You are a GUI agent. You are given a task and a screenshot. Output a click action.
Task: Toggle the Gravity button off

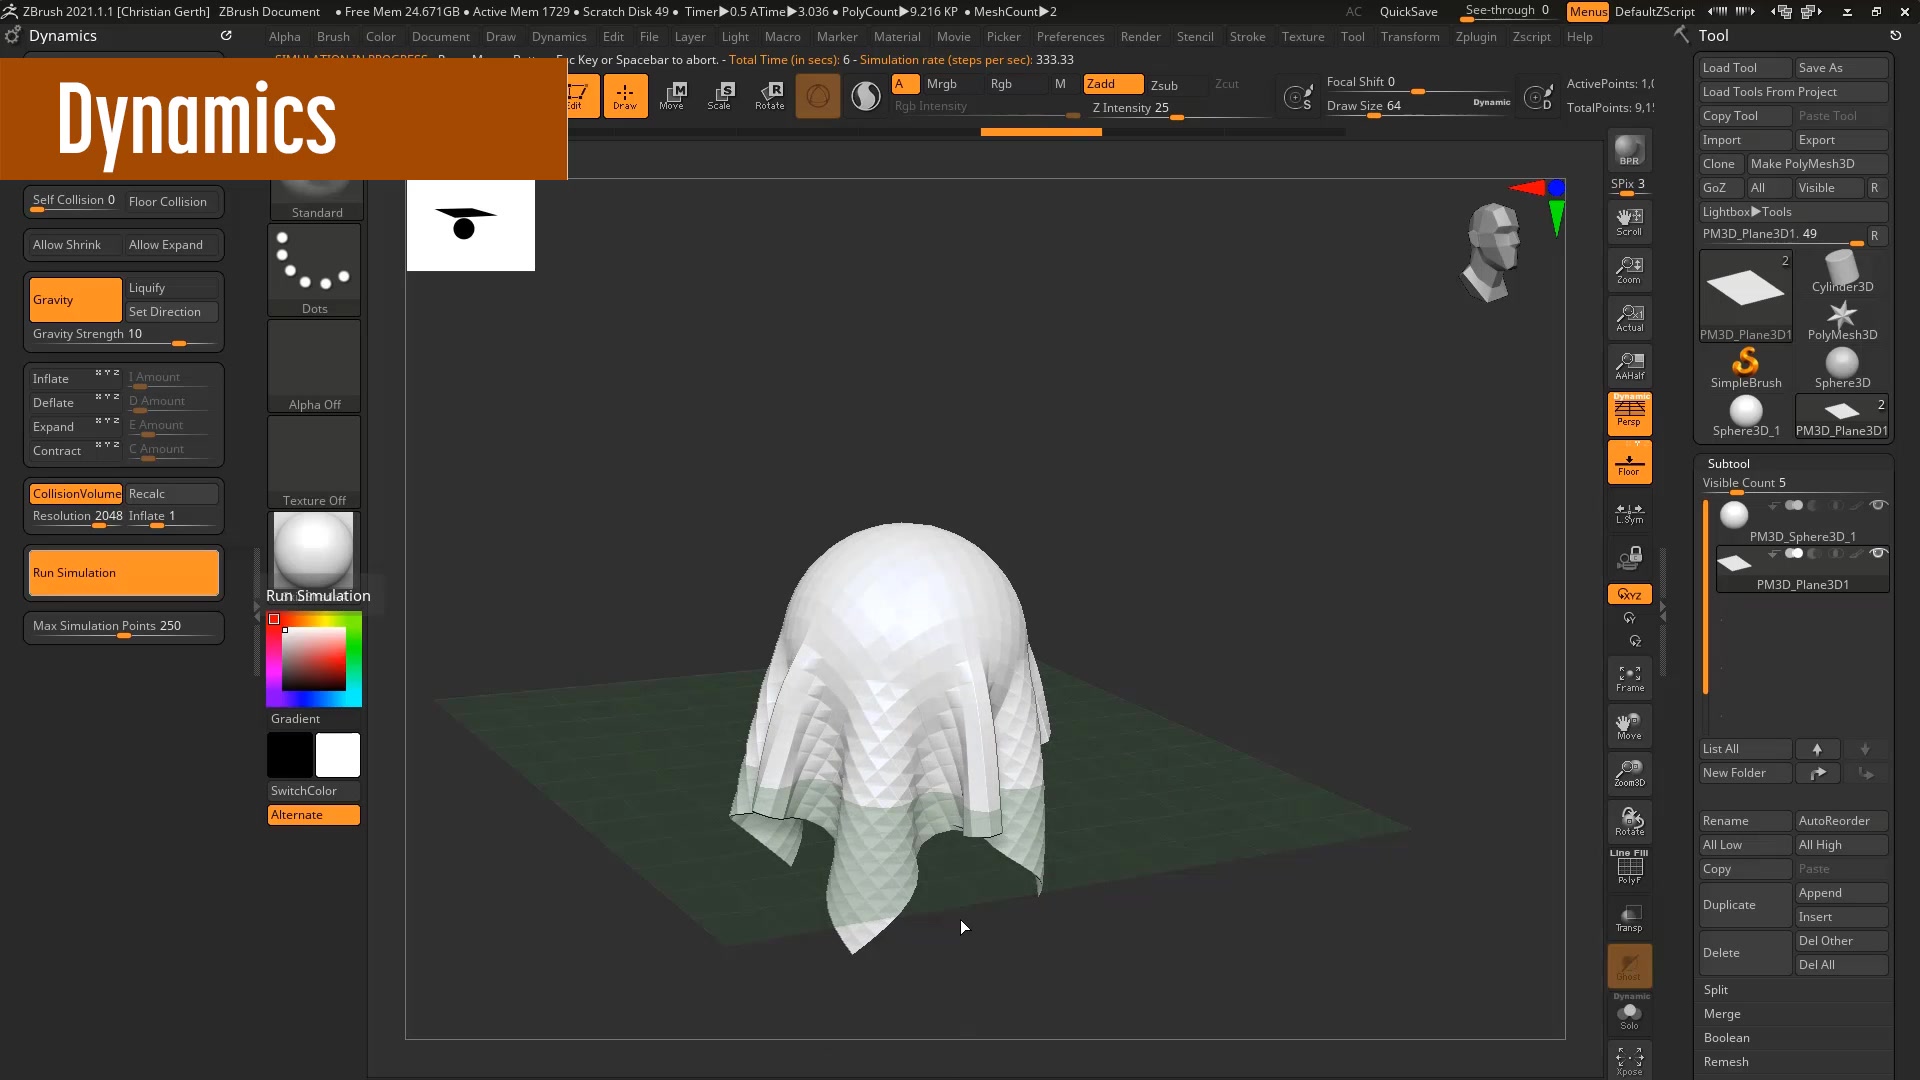coord(75,300)
